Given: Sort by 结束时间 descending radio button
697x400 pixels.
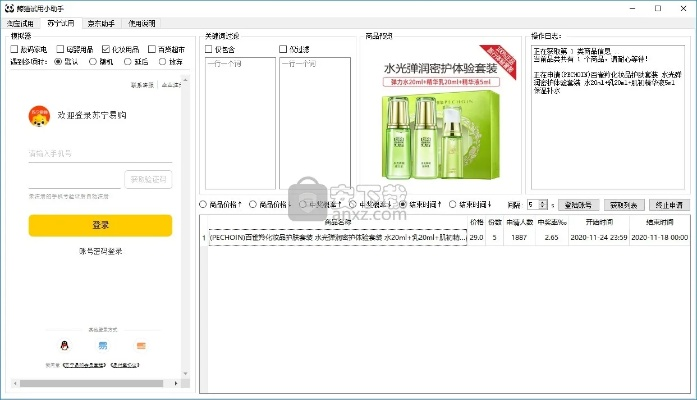Looking at the screenshot, I should (453, 204).
